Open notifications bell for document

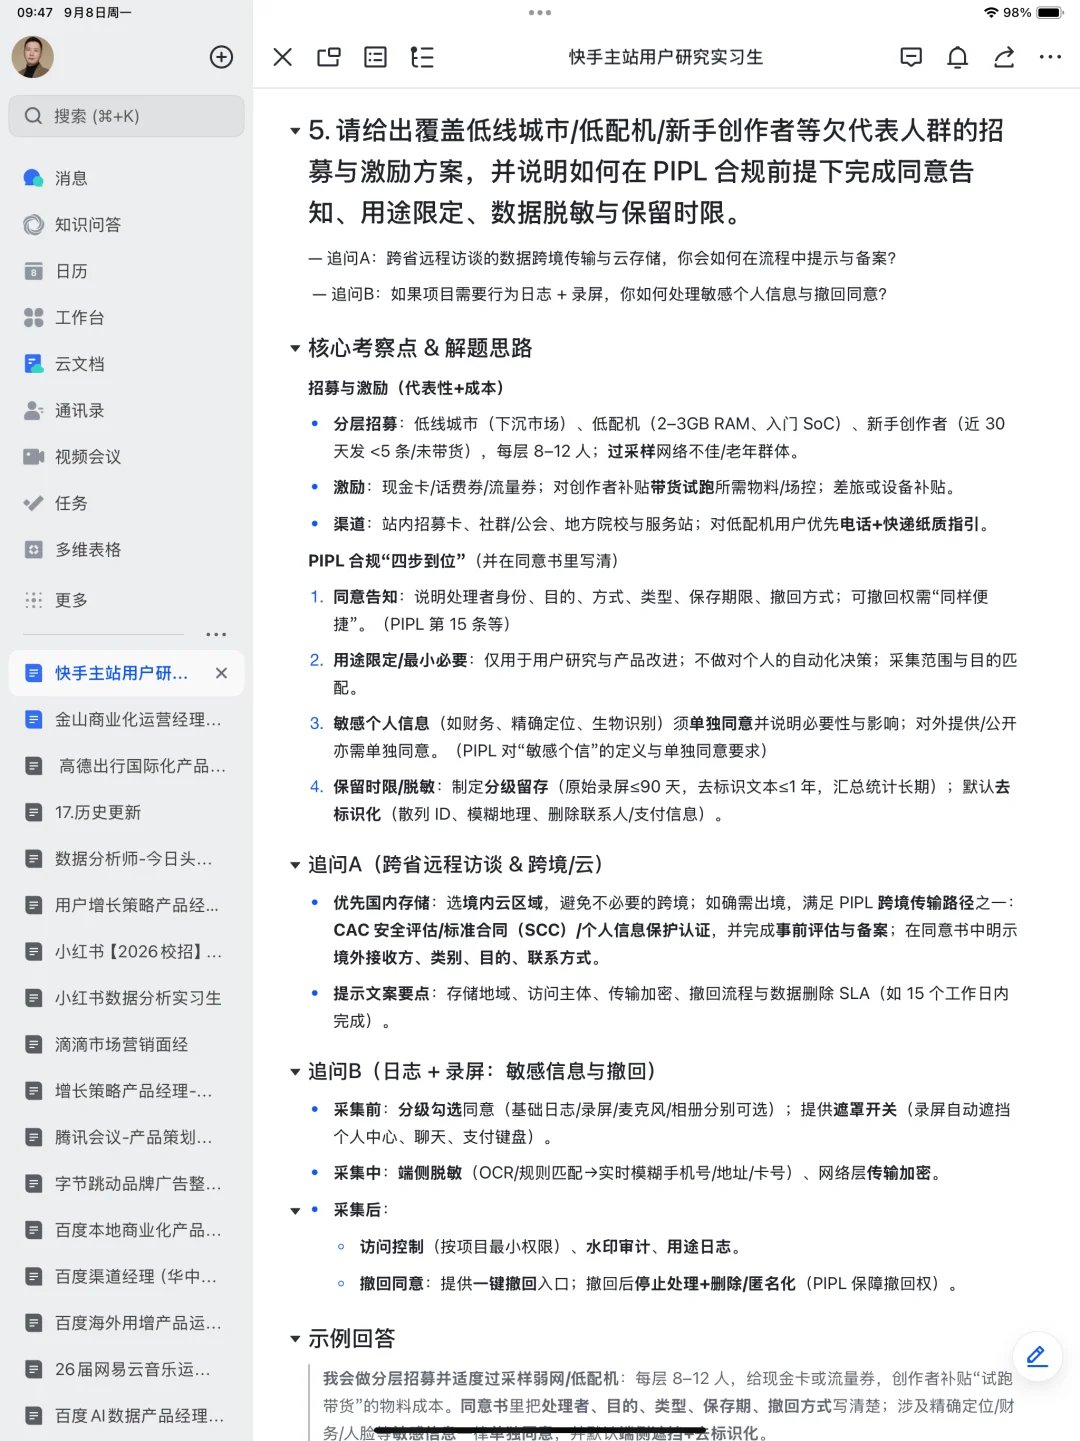click(x=958, y=57)
